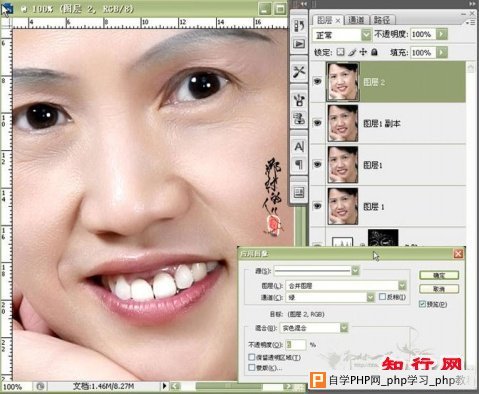Minimize the Layers panel group

click(x=464, y=14)
